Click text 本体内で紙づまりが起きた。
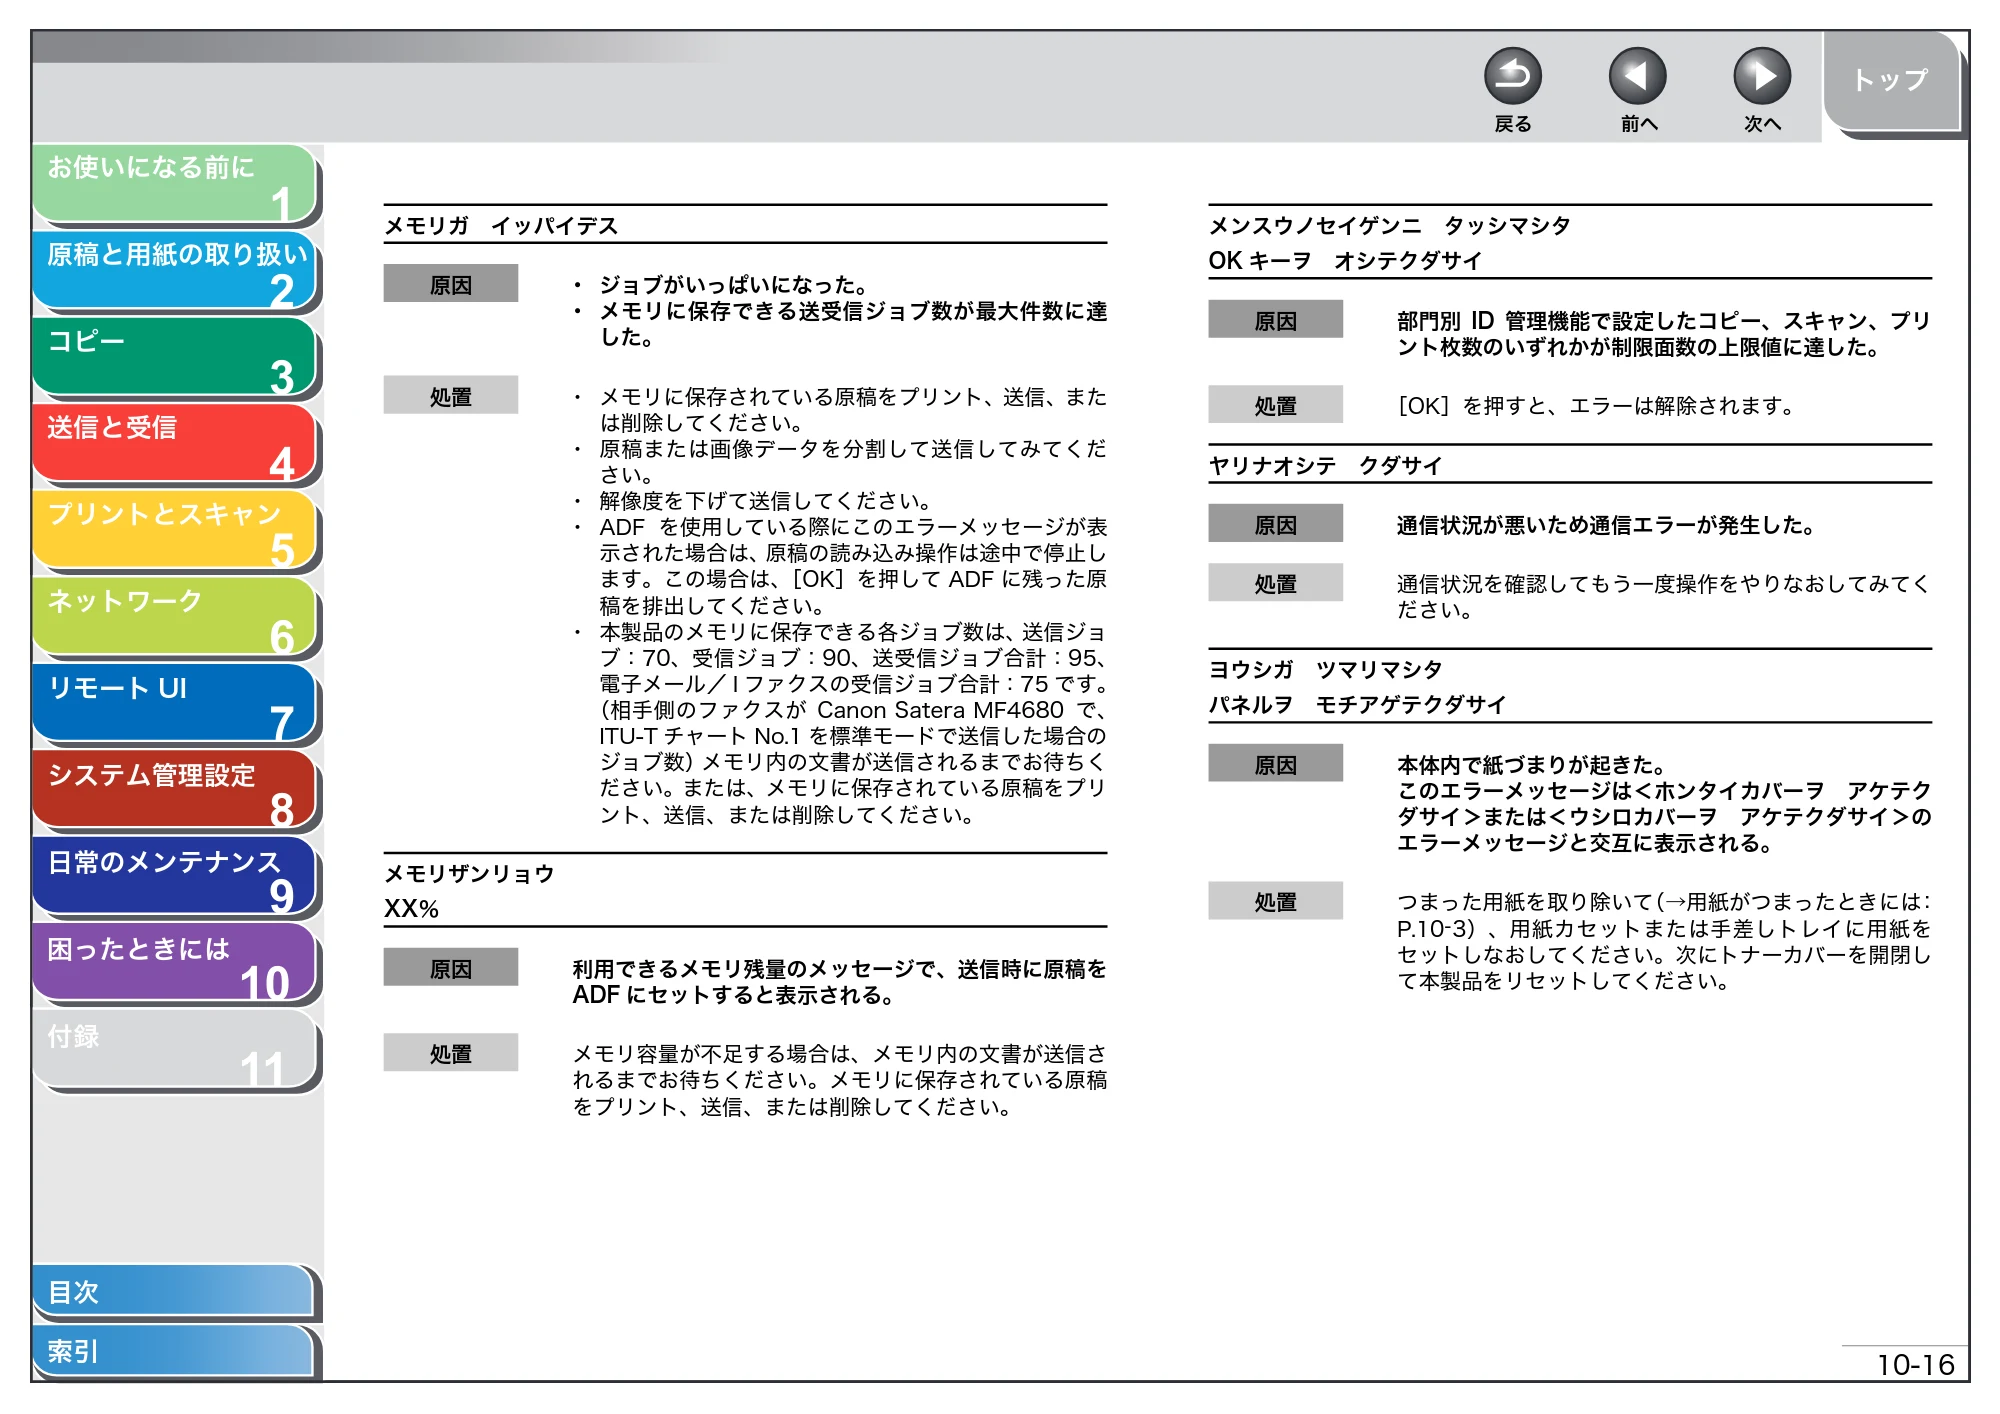Image resolution: width=2000 pixels, height=1414 pixels. tap(1533, 765)
